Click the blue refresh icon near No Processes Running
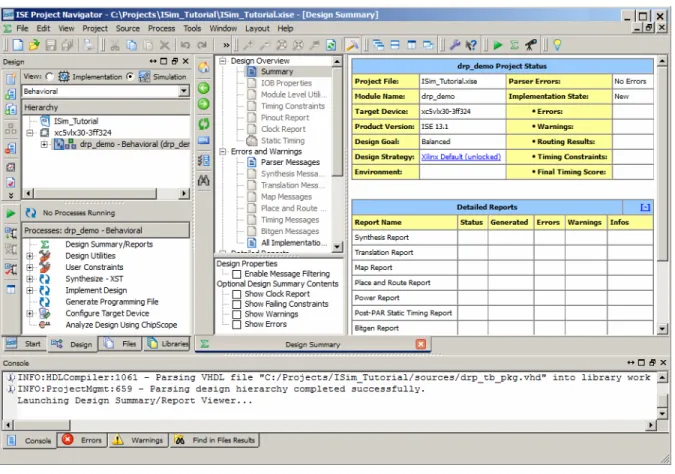The height and width of the screenshot is (474, 675). point(31,213)
